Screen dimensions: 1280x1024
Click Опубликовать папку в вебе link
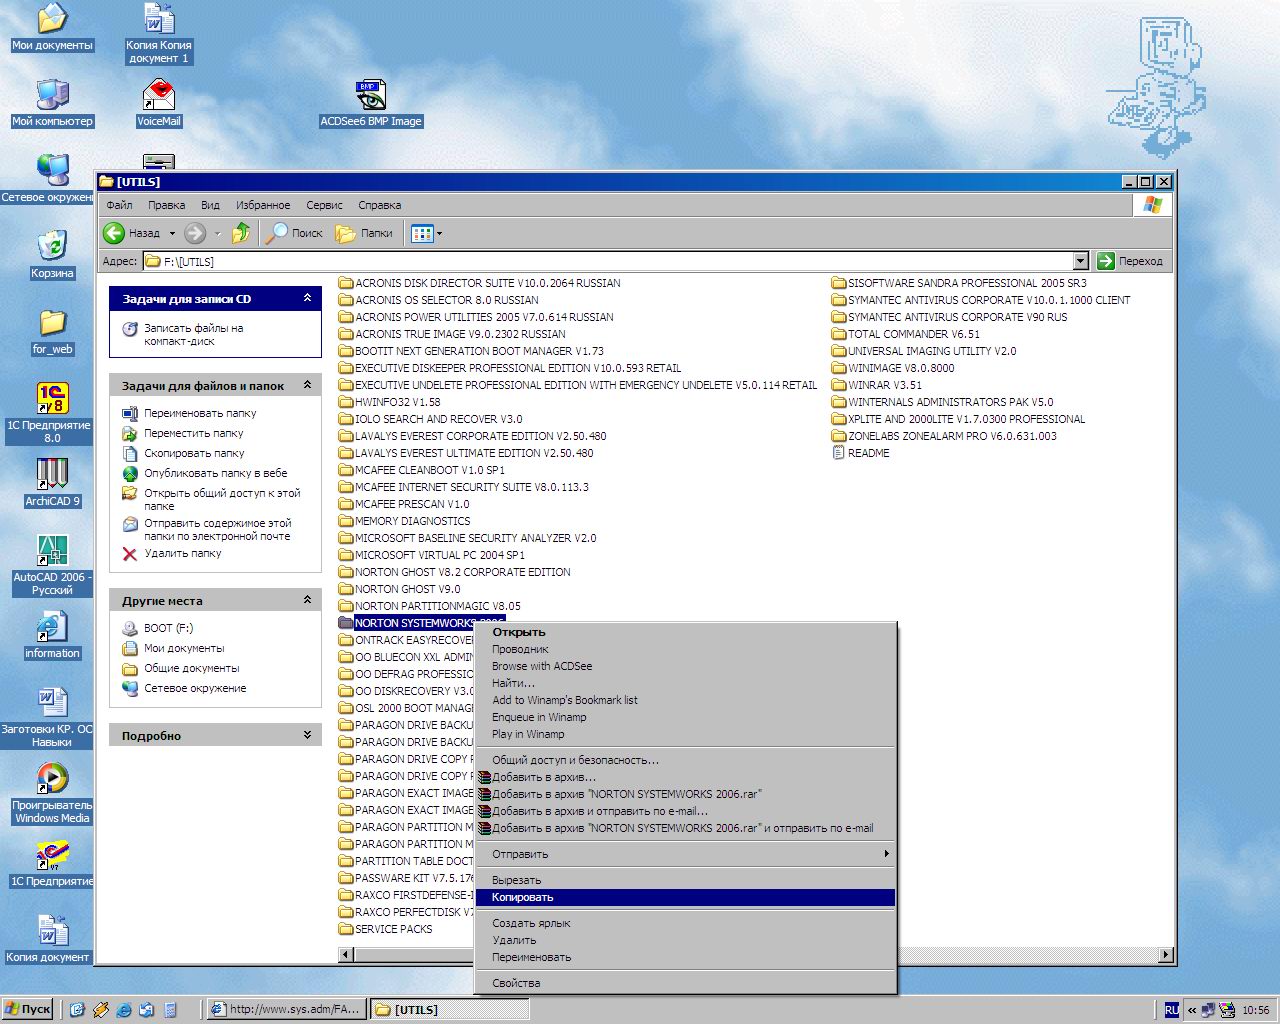[x=215, y=473]
